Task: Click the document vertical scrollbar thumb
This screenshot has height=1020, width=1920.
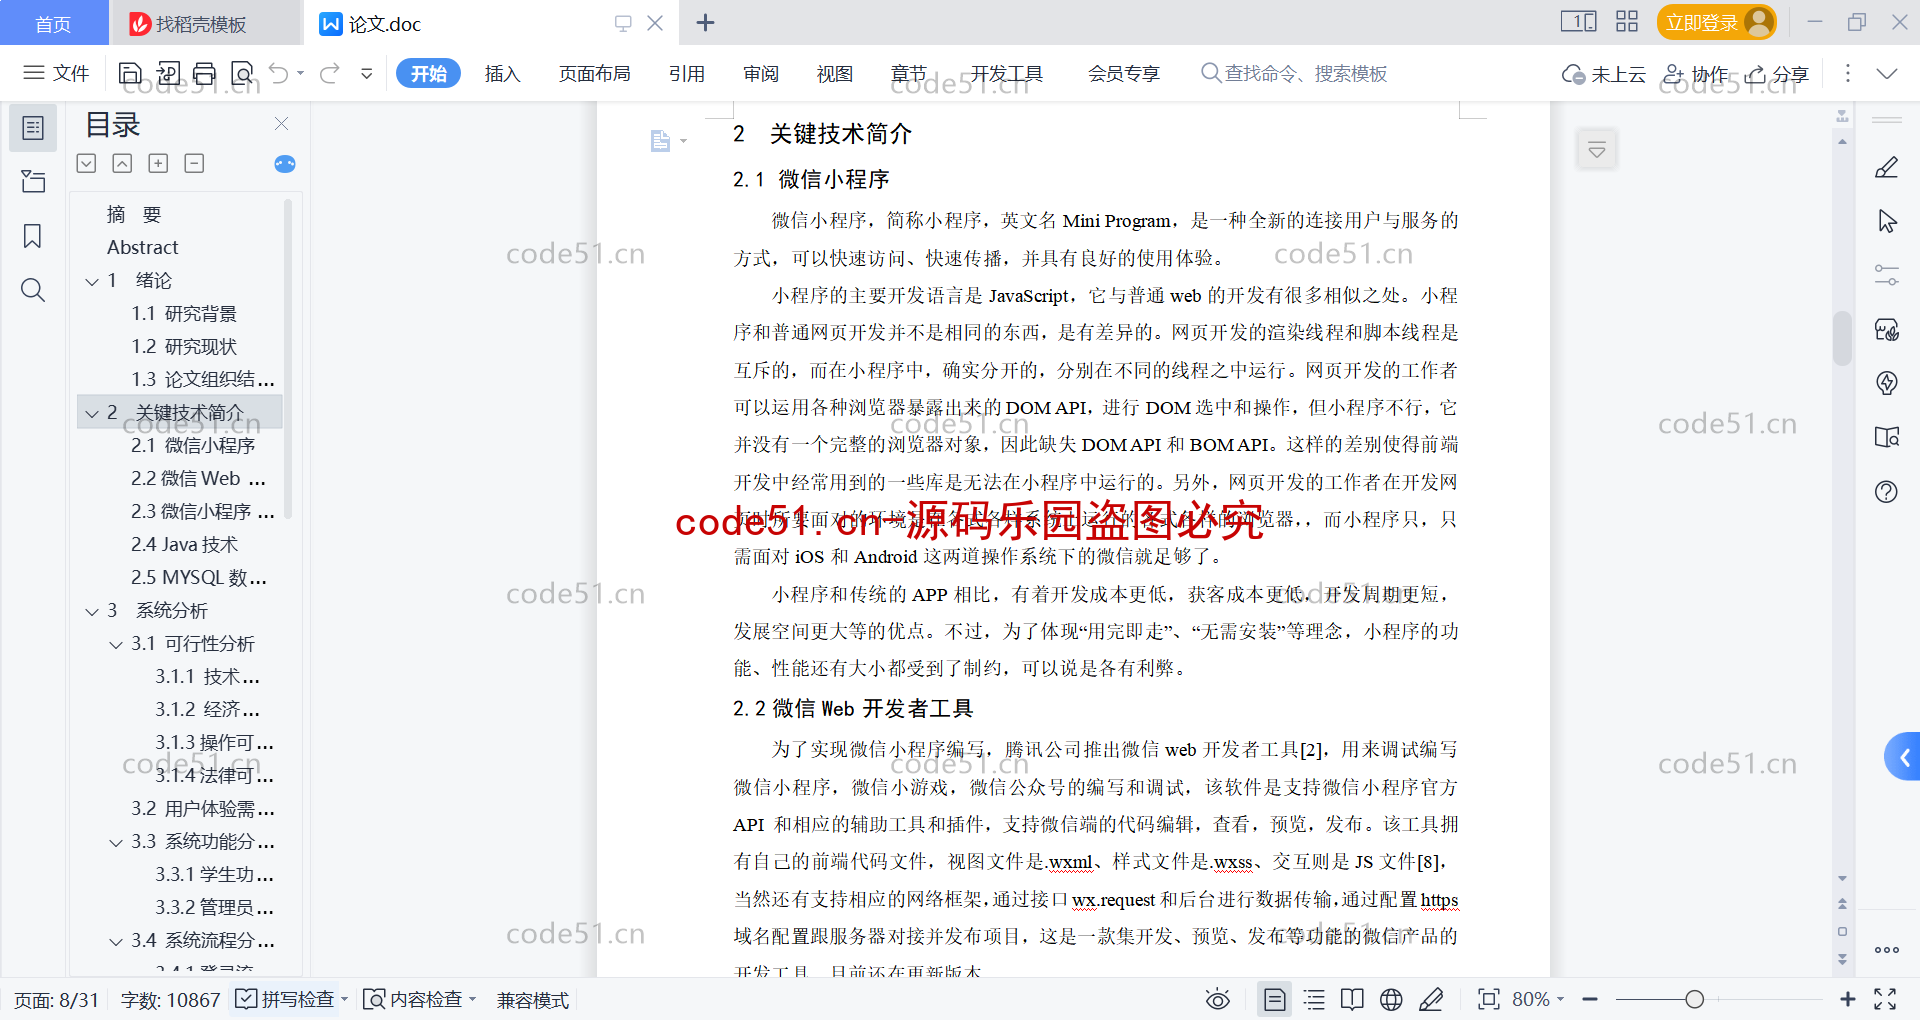Action: click(1842, 338)
